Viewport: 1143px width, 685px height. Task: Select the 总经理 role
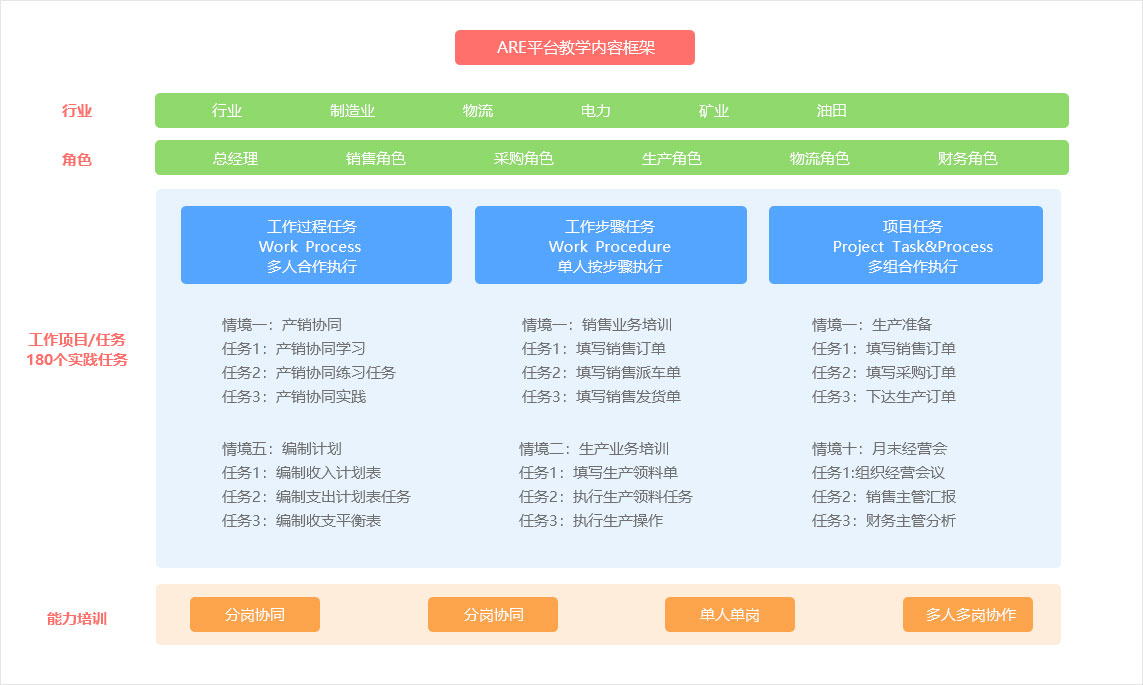(235, 158)
